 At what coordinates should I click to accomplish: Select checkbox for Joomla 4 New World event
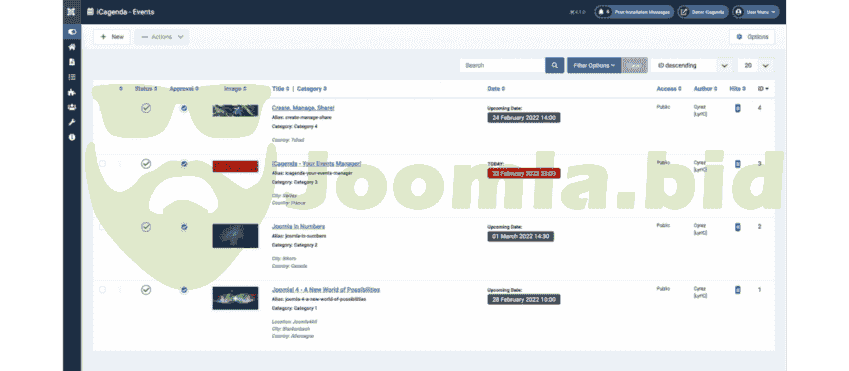pyautogui.click(x=102, y=290)
